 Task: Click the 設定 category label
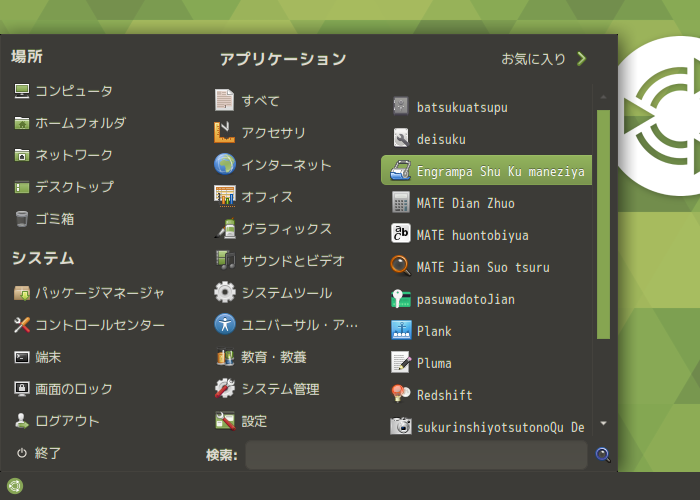(x=254, y=421)
